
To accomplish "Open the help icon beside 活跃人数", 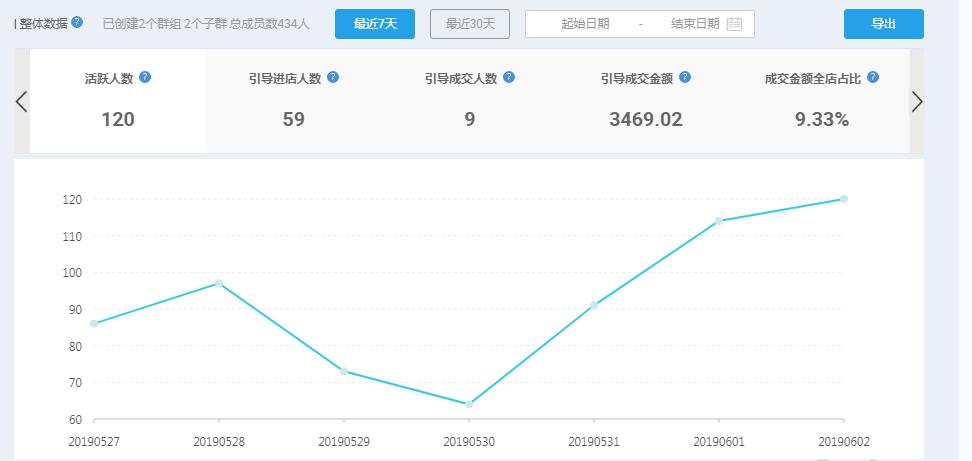I will point(145,77).
